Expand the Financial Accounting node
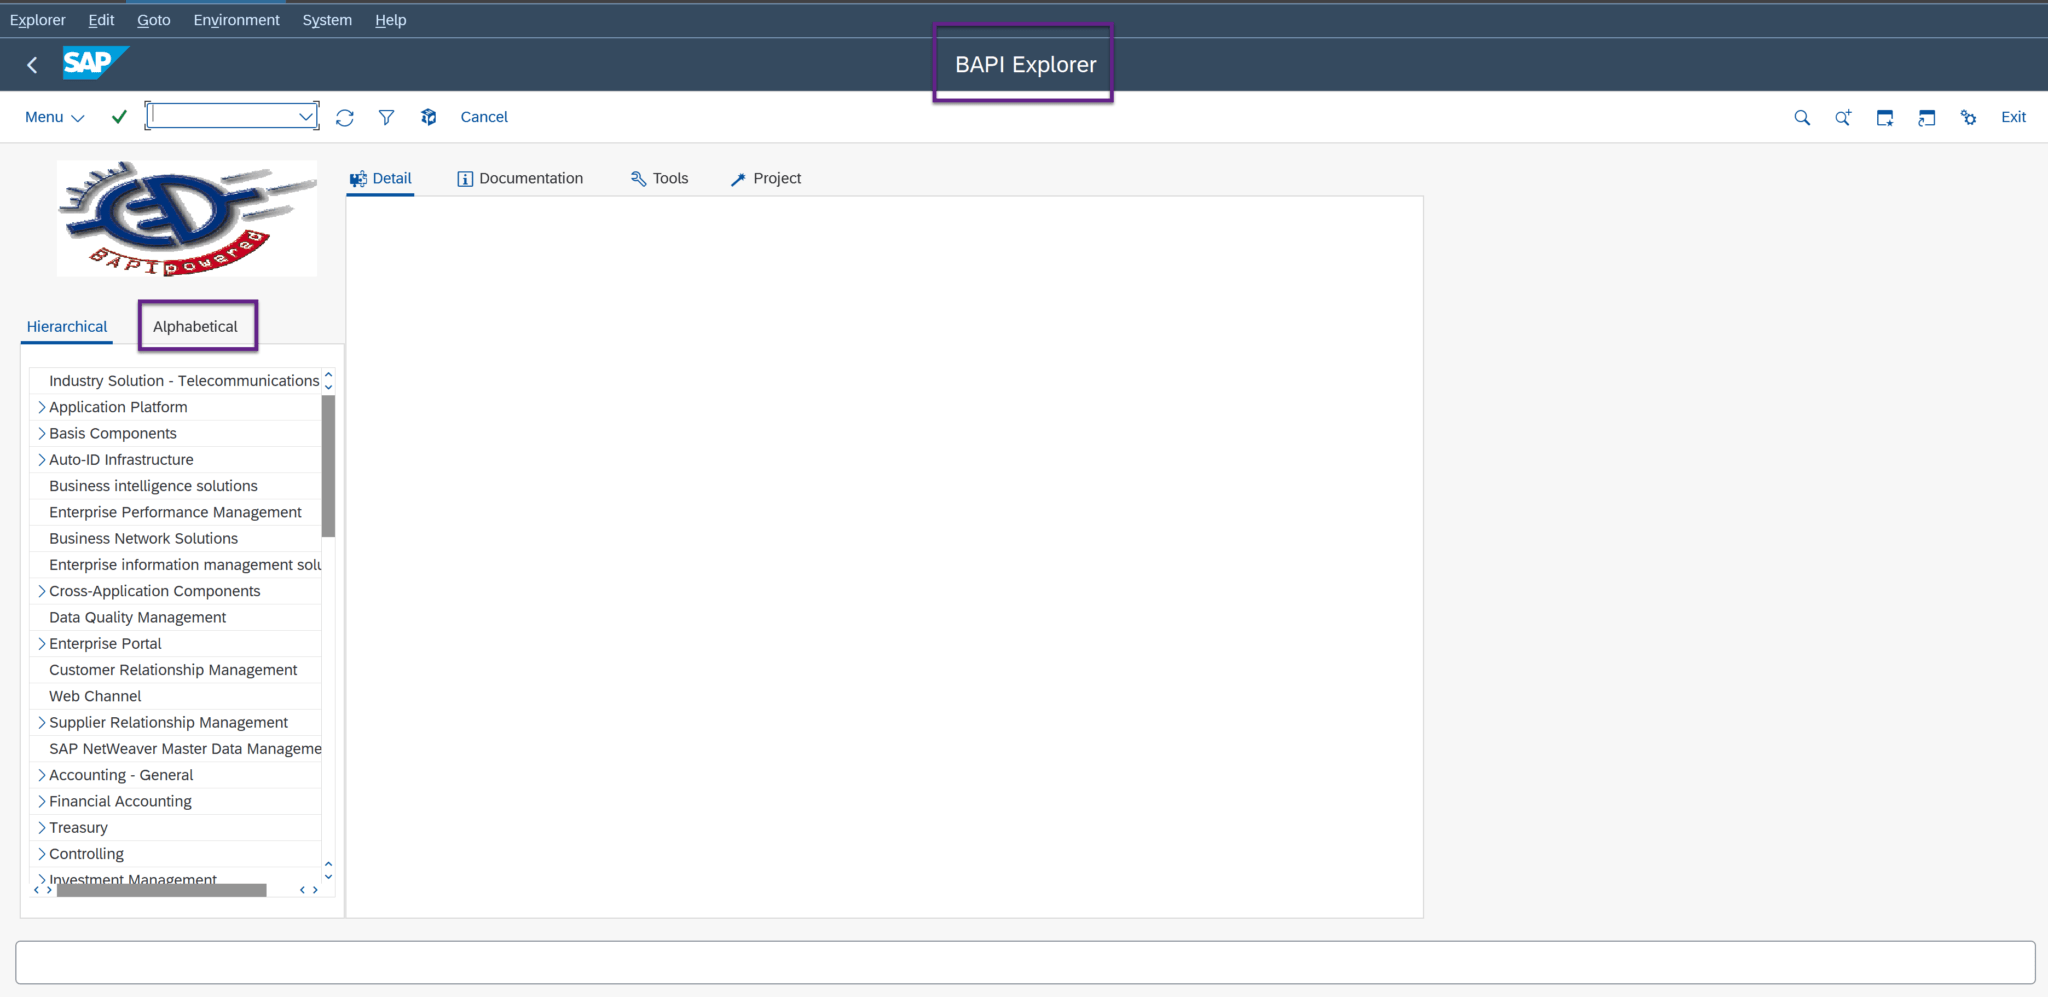The image size is (2048, 997). tap(41, 801)
